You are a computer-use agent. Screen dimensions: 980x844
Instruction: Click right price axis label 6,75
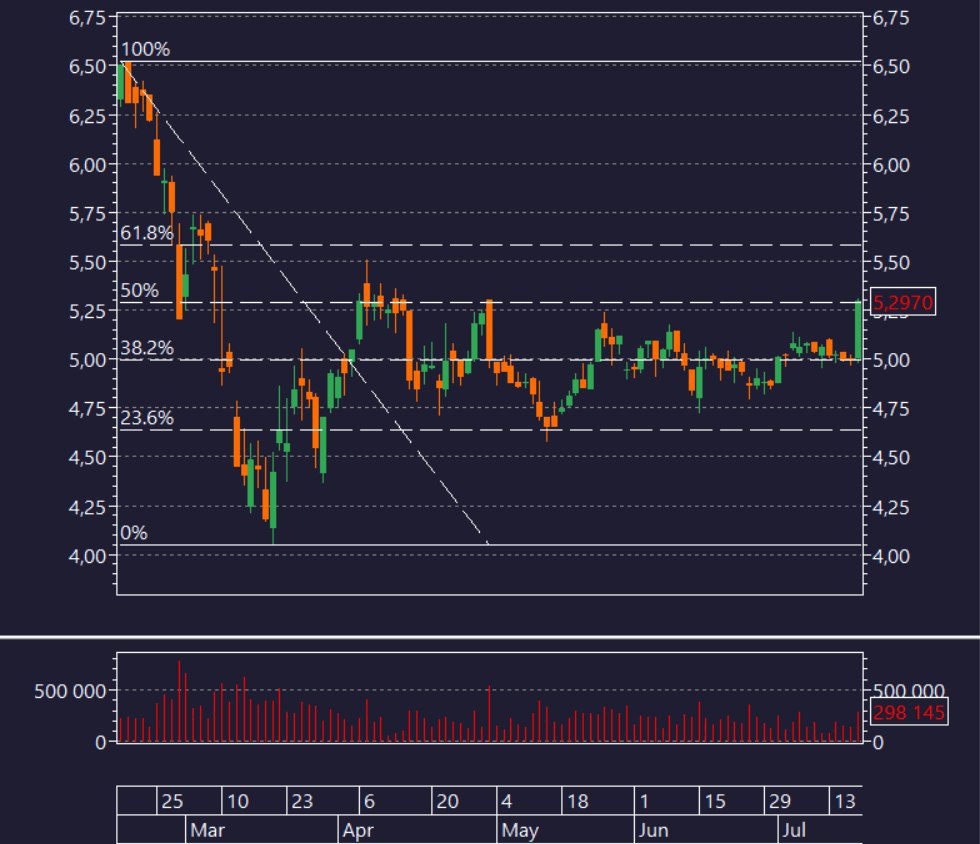coord(891,18)
